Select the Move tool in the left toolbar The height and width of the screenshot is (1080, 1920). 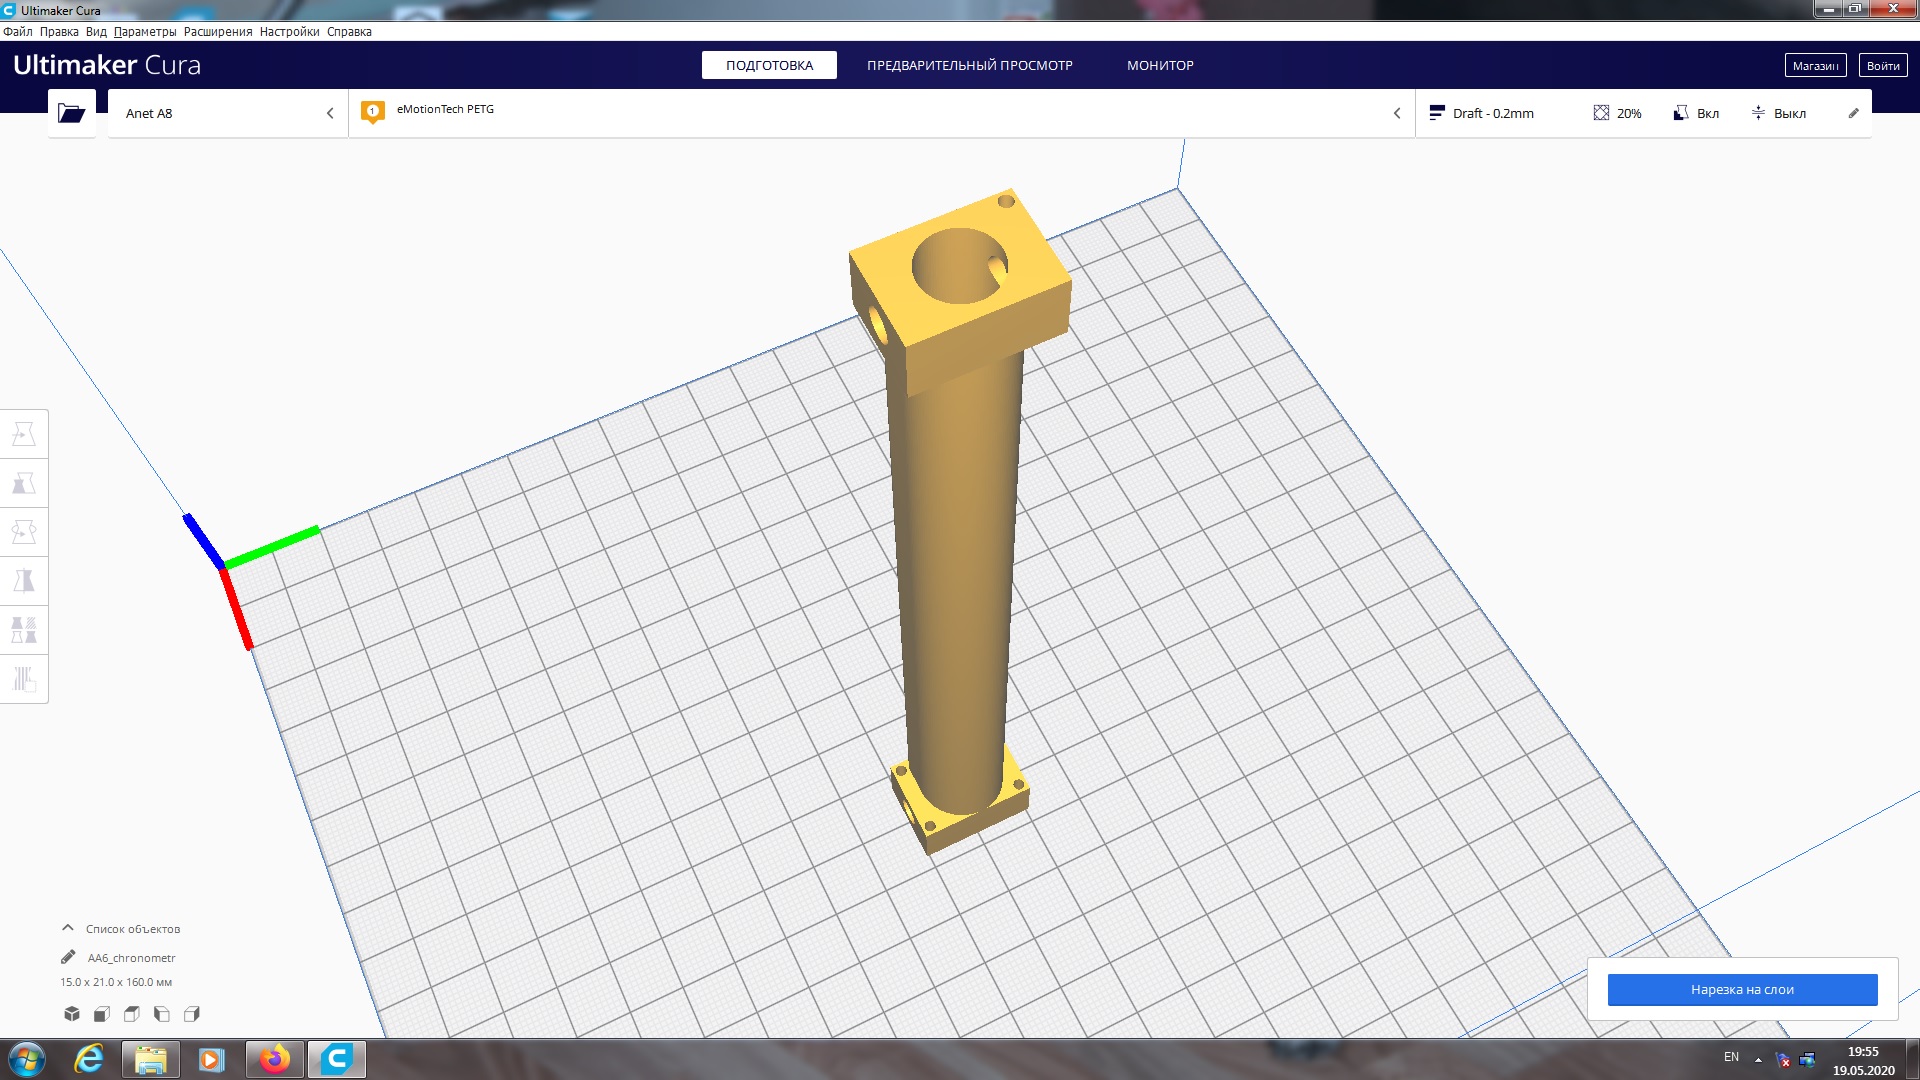24,434
